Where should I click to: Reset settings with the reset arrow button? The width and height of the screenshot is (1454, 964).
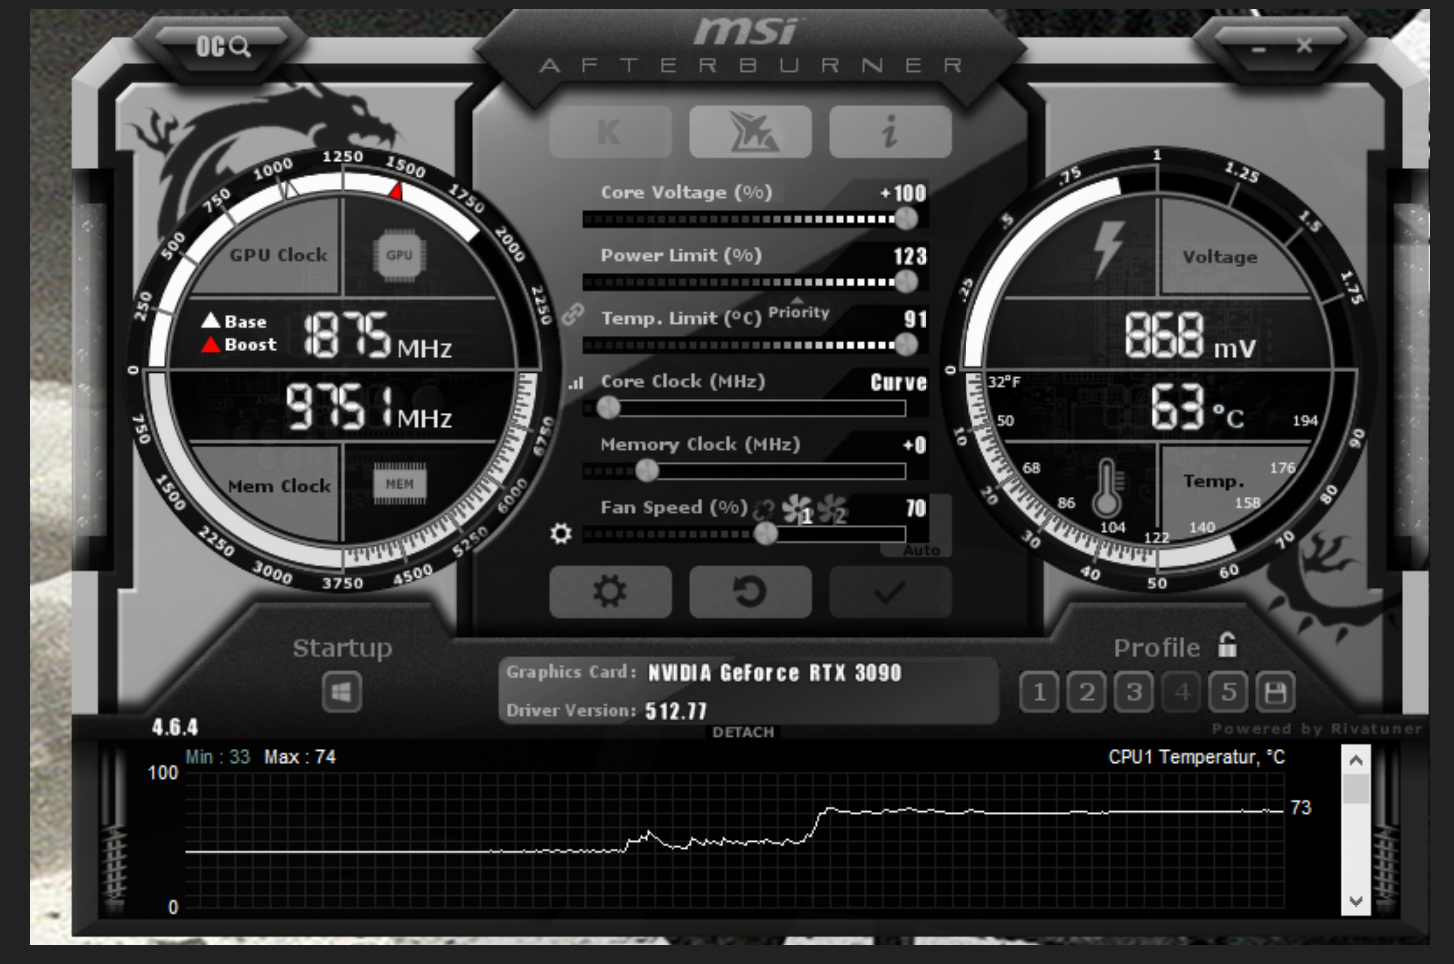(750, 592)
